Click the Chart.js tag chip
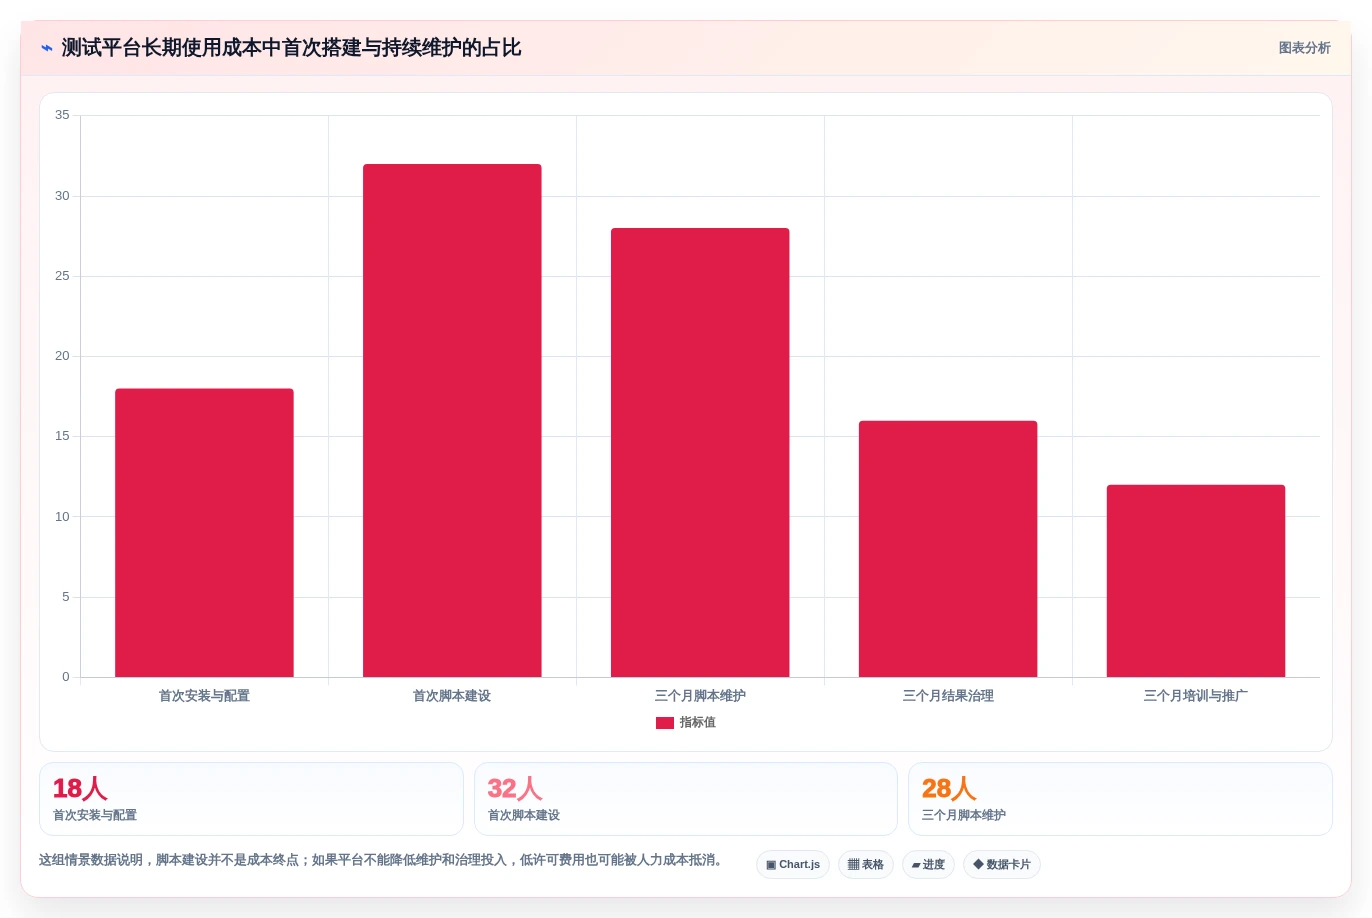1372x918 pixels. tap(793, 865)
